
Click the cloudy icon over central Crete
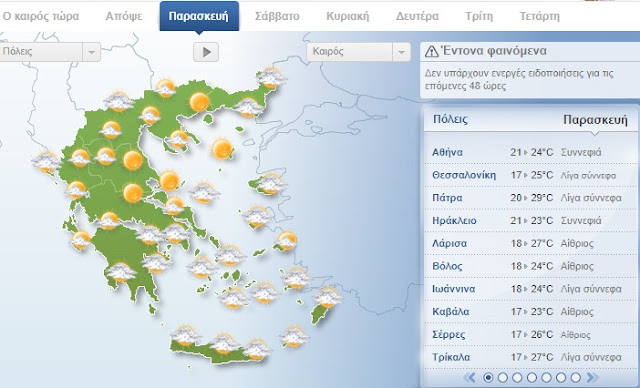click(x=224, y=344)
